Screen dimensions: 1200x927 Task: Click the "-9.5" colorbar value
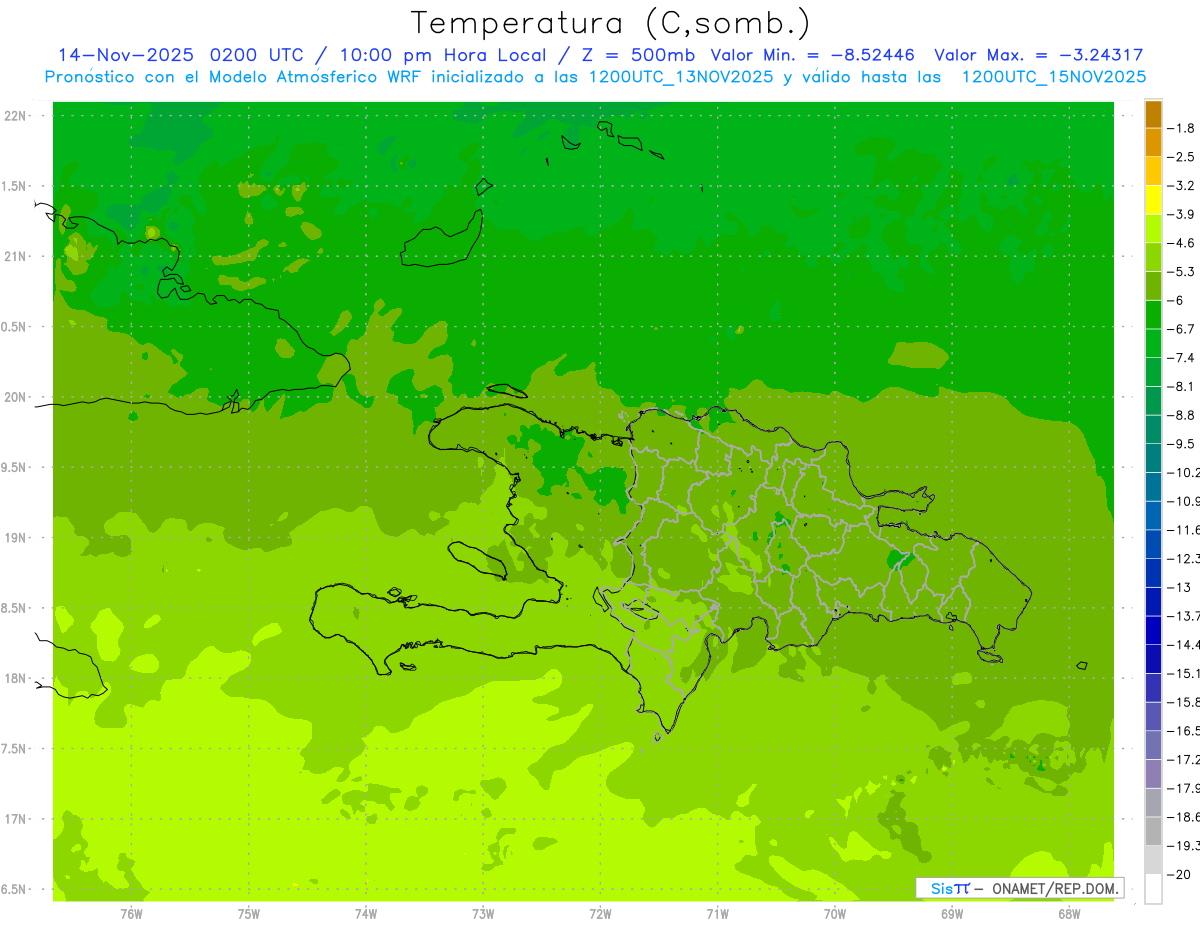[x=1181, y=444]
